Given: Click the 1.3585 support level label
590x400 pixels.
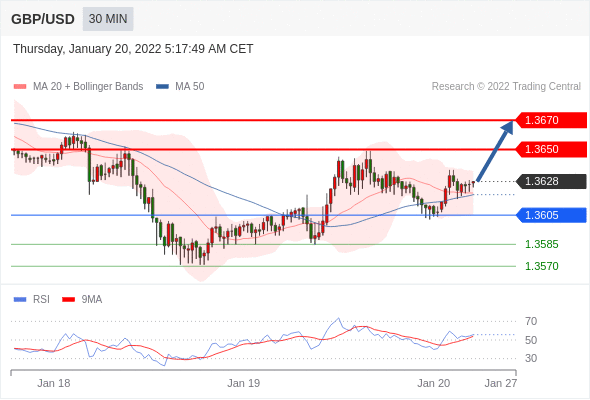Looking at the screenshot, I should pyautogui.click(x=542, y=245).
